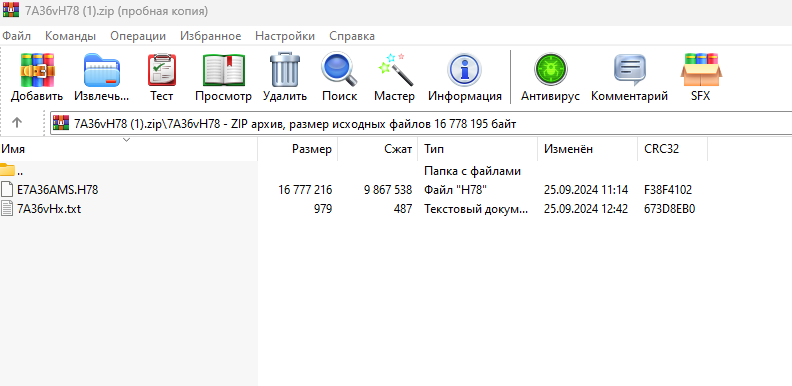Viewport: 792px width, 386px height.
Task: Open the Настройки menu
Action: (x=285, y=36)
